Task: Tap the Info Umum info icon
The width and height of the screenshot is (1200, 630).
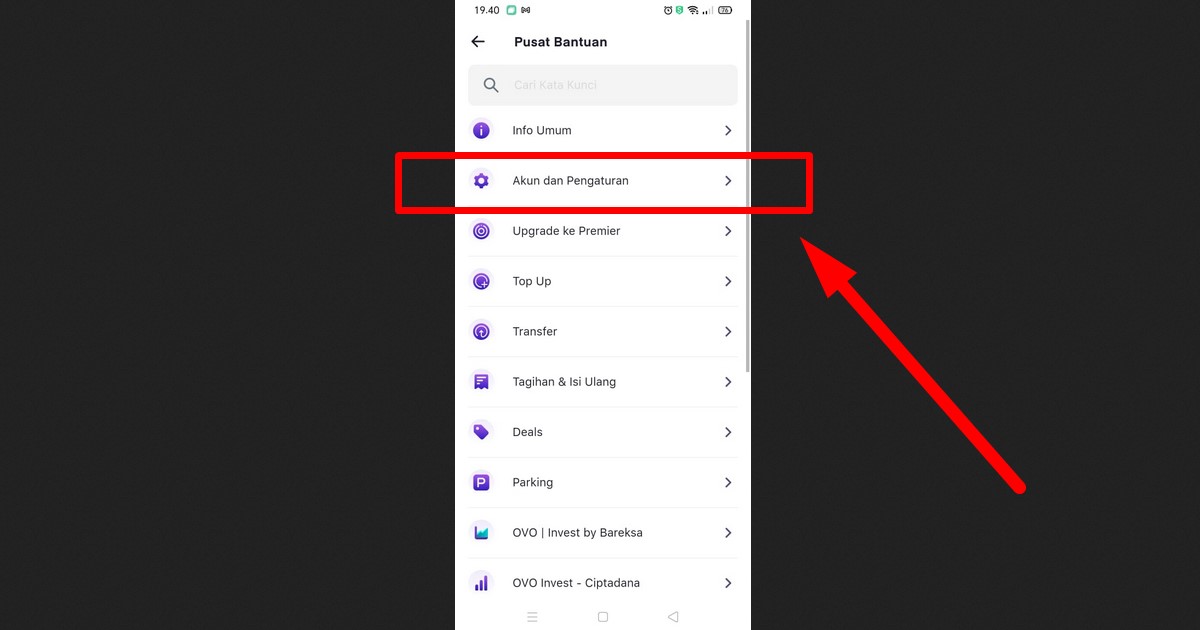Action: point(481,130)
